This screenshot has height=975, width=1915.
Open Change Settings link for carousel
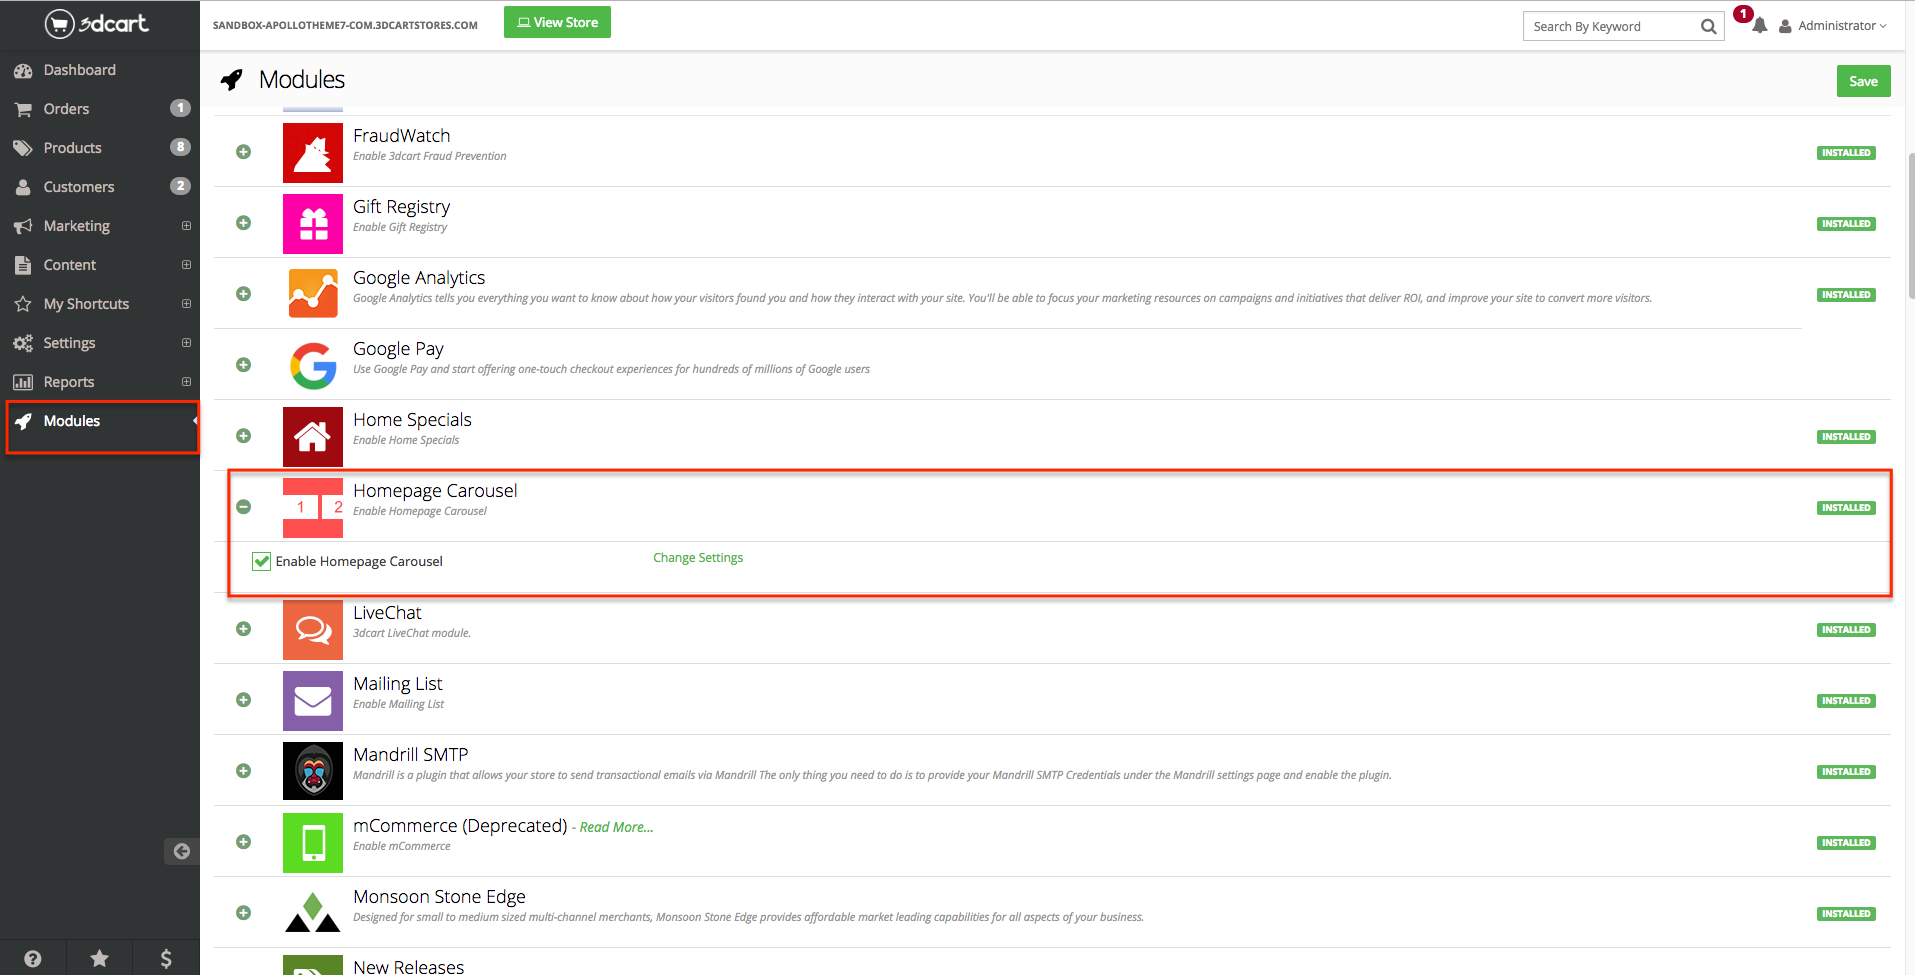698,558
